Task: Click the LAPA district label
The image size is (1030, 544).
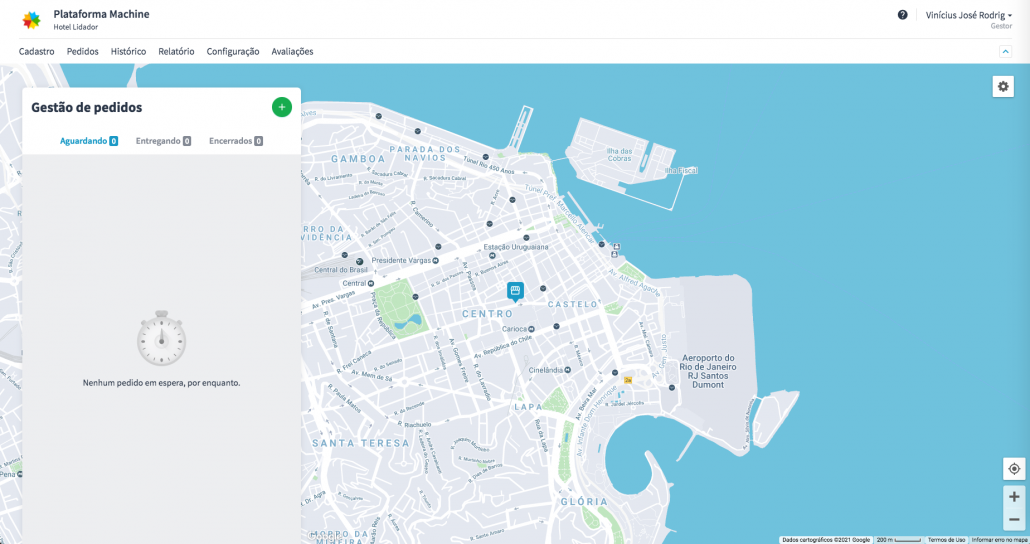Action: (x=528, y=407)
